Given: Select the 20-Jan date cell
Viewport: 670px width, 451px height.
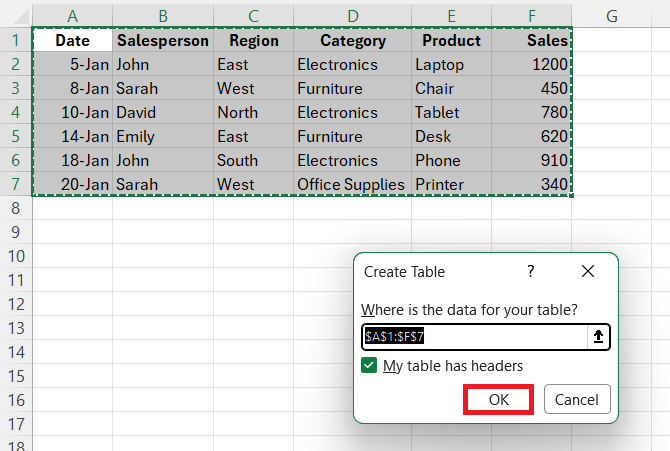Looking at the screenshot, I should (72, 184).
